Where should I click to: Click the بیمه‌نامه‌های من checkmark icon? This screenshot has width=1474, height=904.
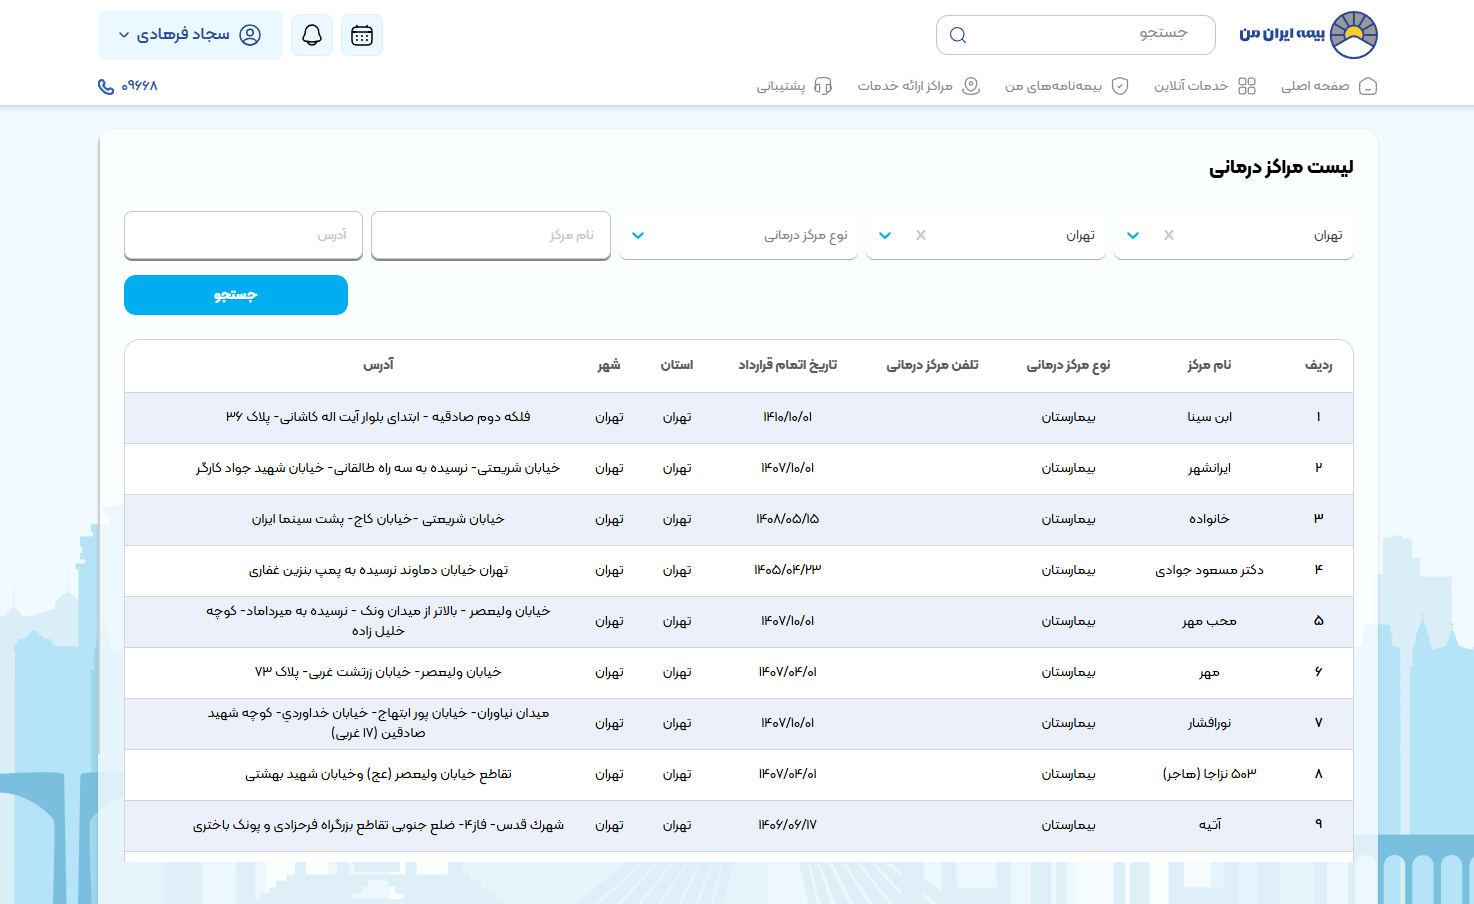click(x=1120, y=86)
